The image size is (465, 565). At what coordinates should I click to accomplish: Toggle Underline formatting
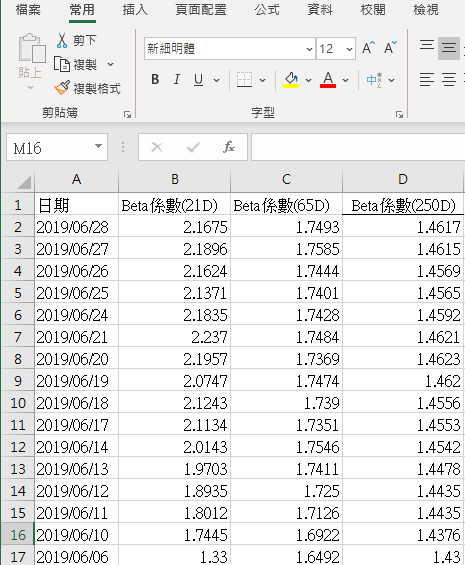[198, 79]
